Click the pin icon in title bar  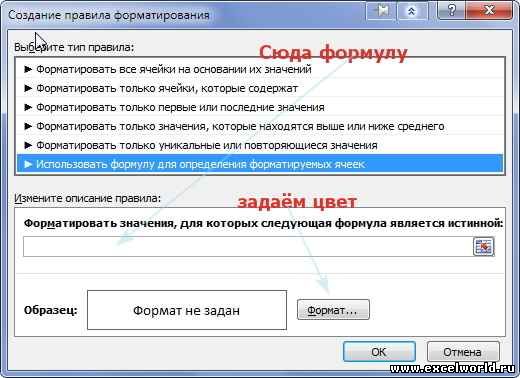point(382,12)
